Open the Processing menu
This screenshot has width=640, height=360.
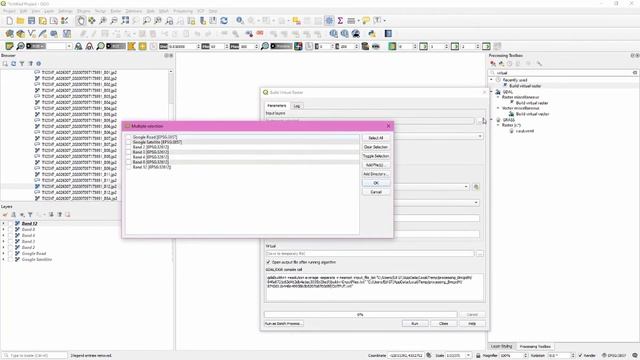[x=183, y=11]
